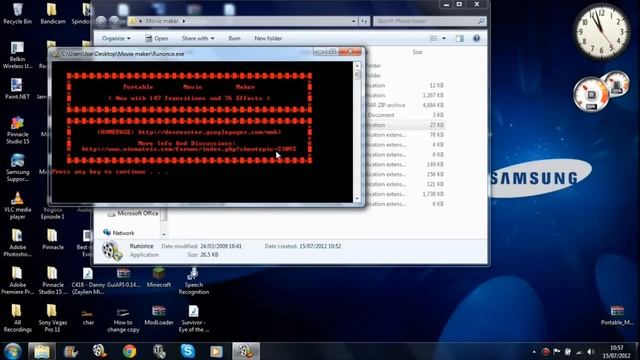Viewport: 640px width, 360px height.
Task: Click the Windows Start orb
Action: coord(13,351)
